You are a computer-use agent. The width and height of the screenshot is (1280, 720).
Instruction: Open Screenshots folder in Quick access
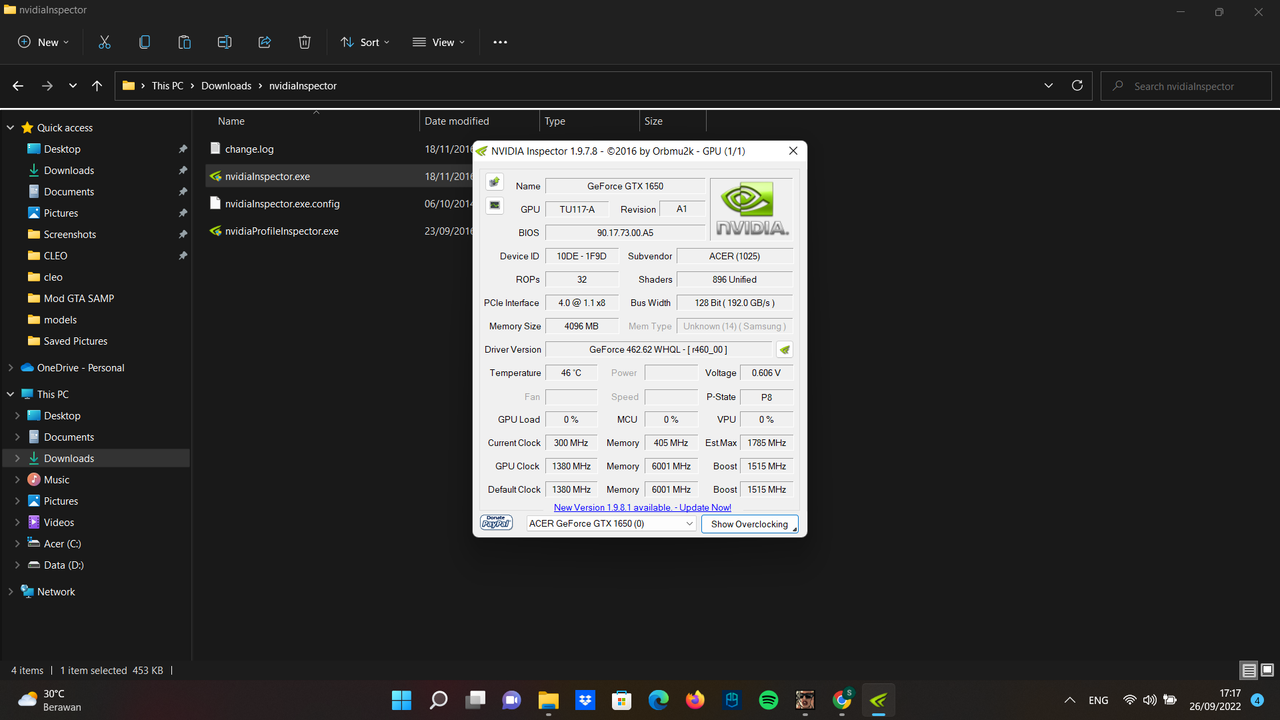click(x=70, y=234)
